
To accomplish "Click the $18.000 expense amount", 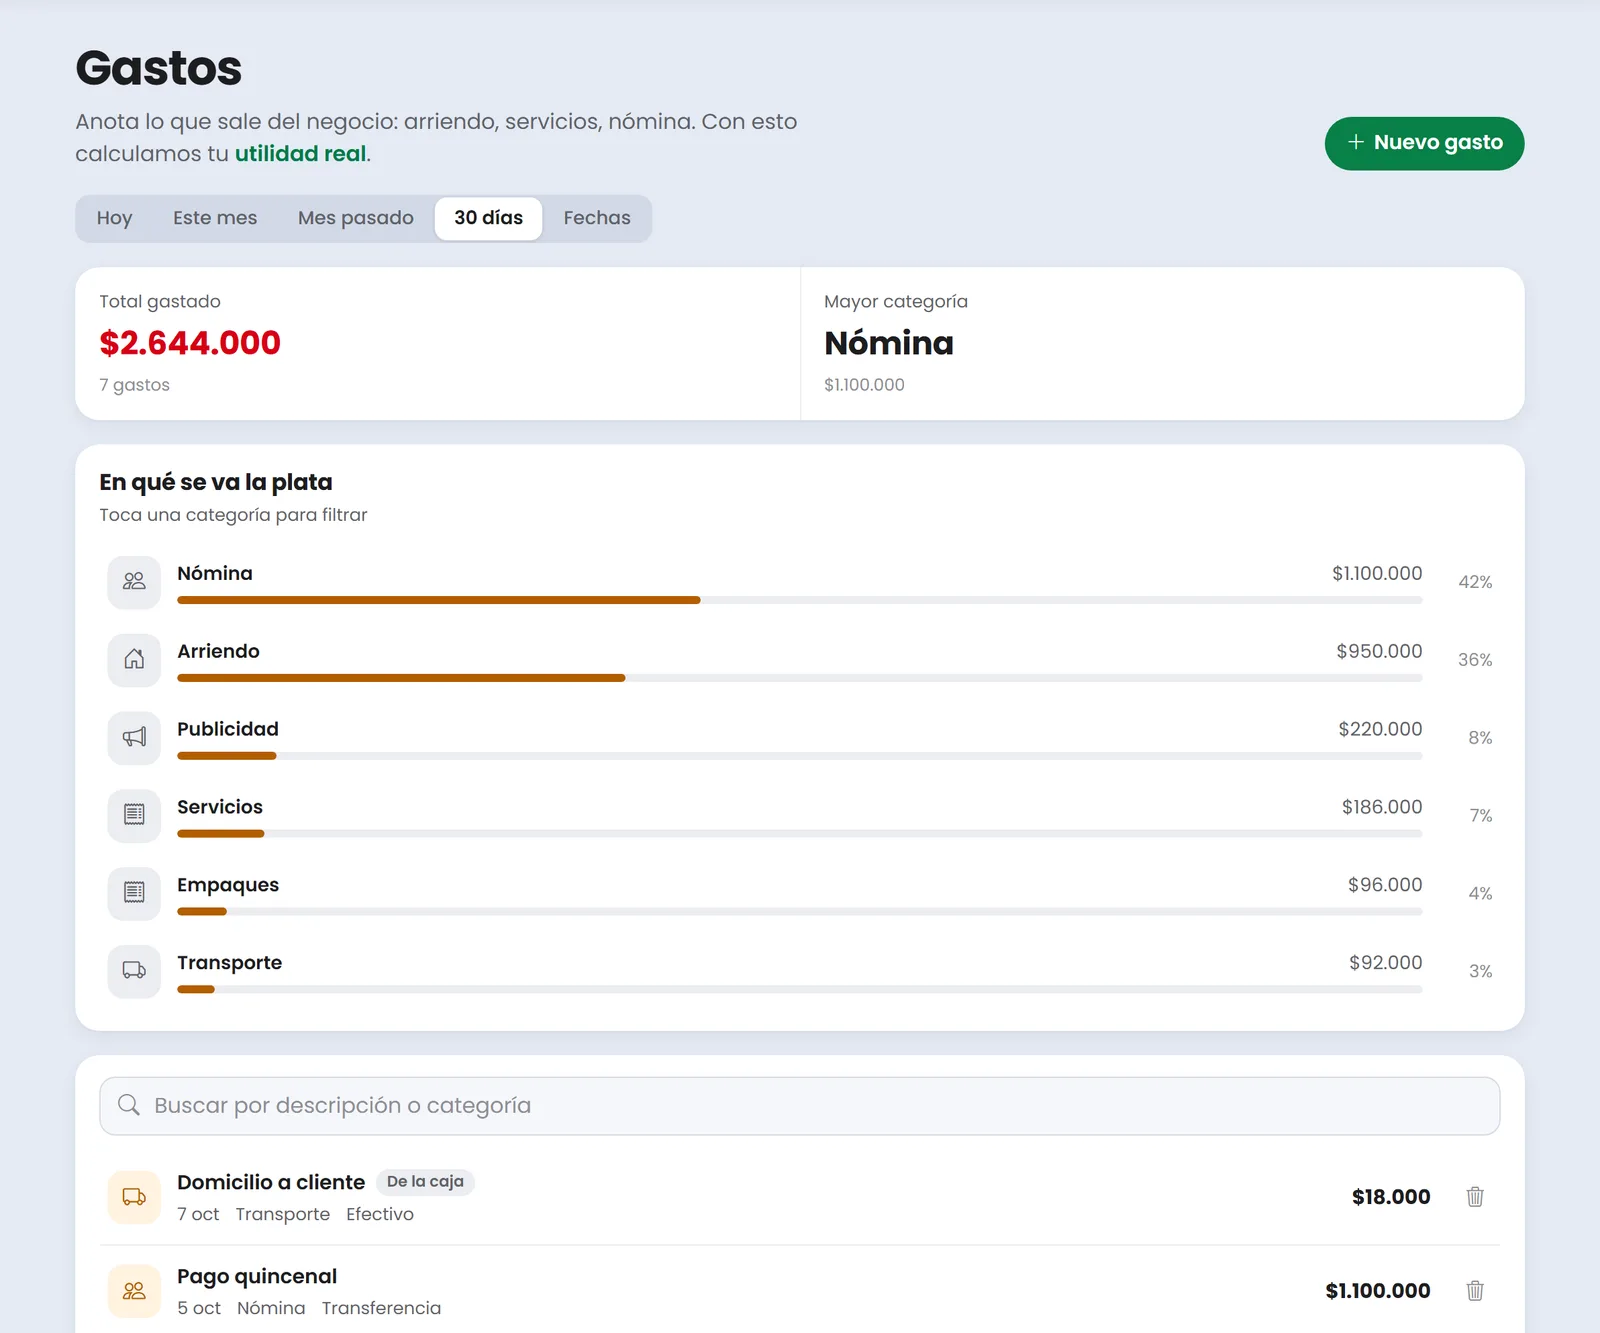I will pyautogui.click(x=1391, y=1197).
